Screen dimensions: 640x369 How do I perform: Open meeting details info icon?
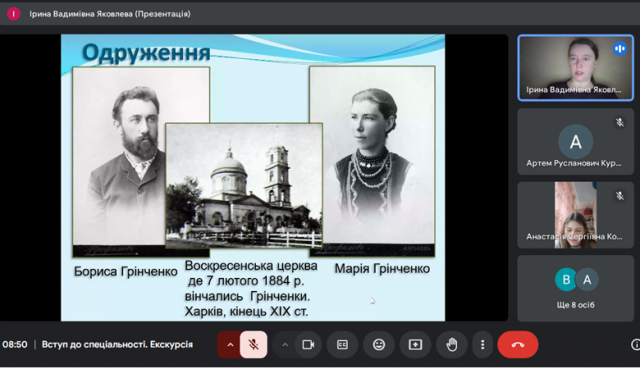(635, 345)
